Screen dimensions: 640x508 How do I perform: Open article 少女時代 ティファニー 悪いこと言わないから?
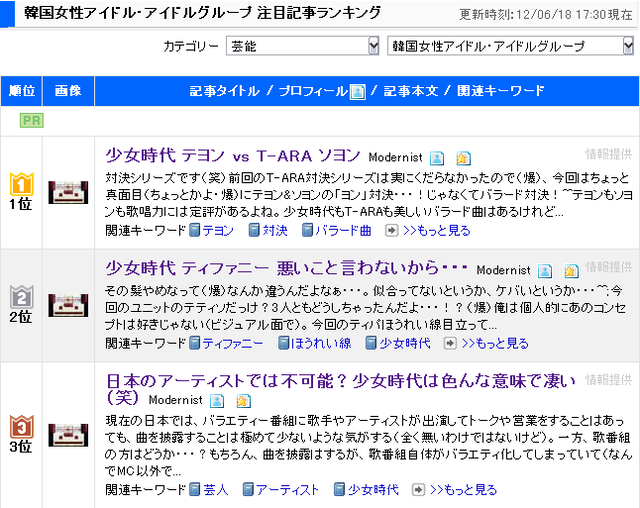tap(287, 268)
